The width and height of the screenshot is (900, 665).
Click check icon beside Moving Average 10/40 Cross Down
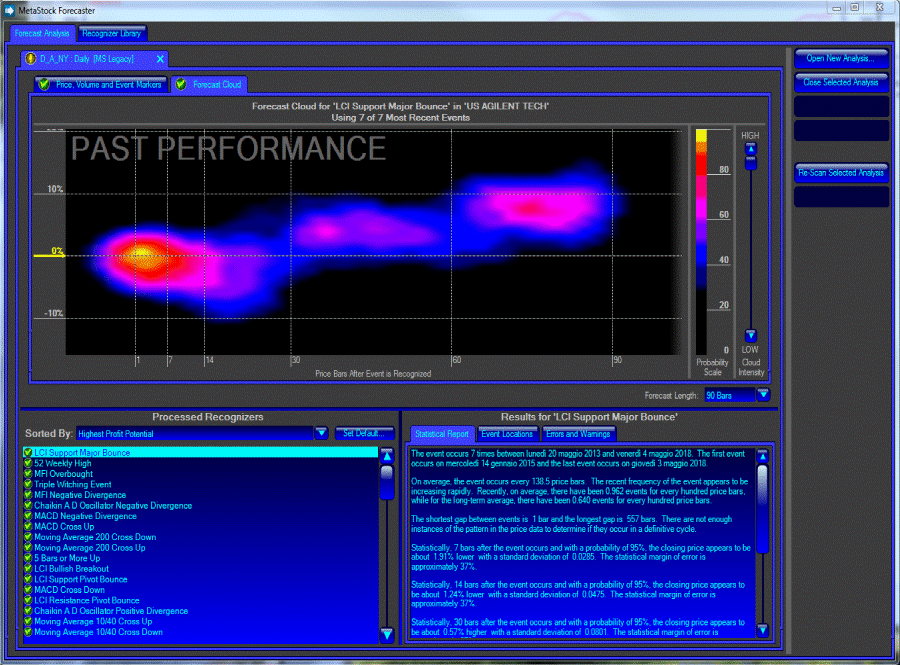(28, 632)
